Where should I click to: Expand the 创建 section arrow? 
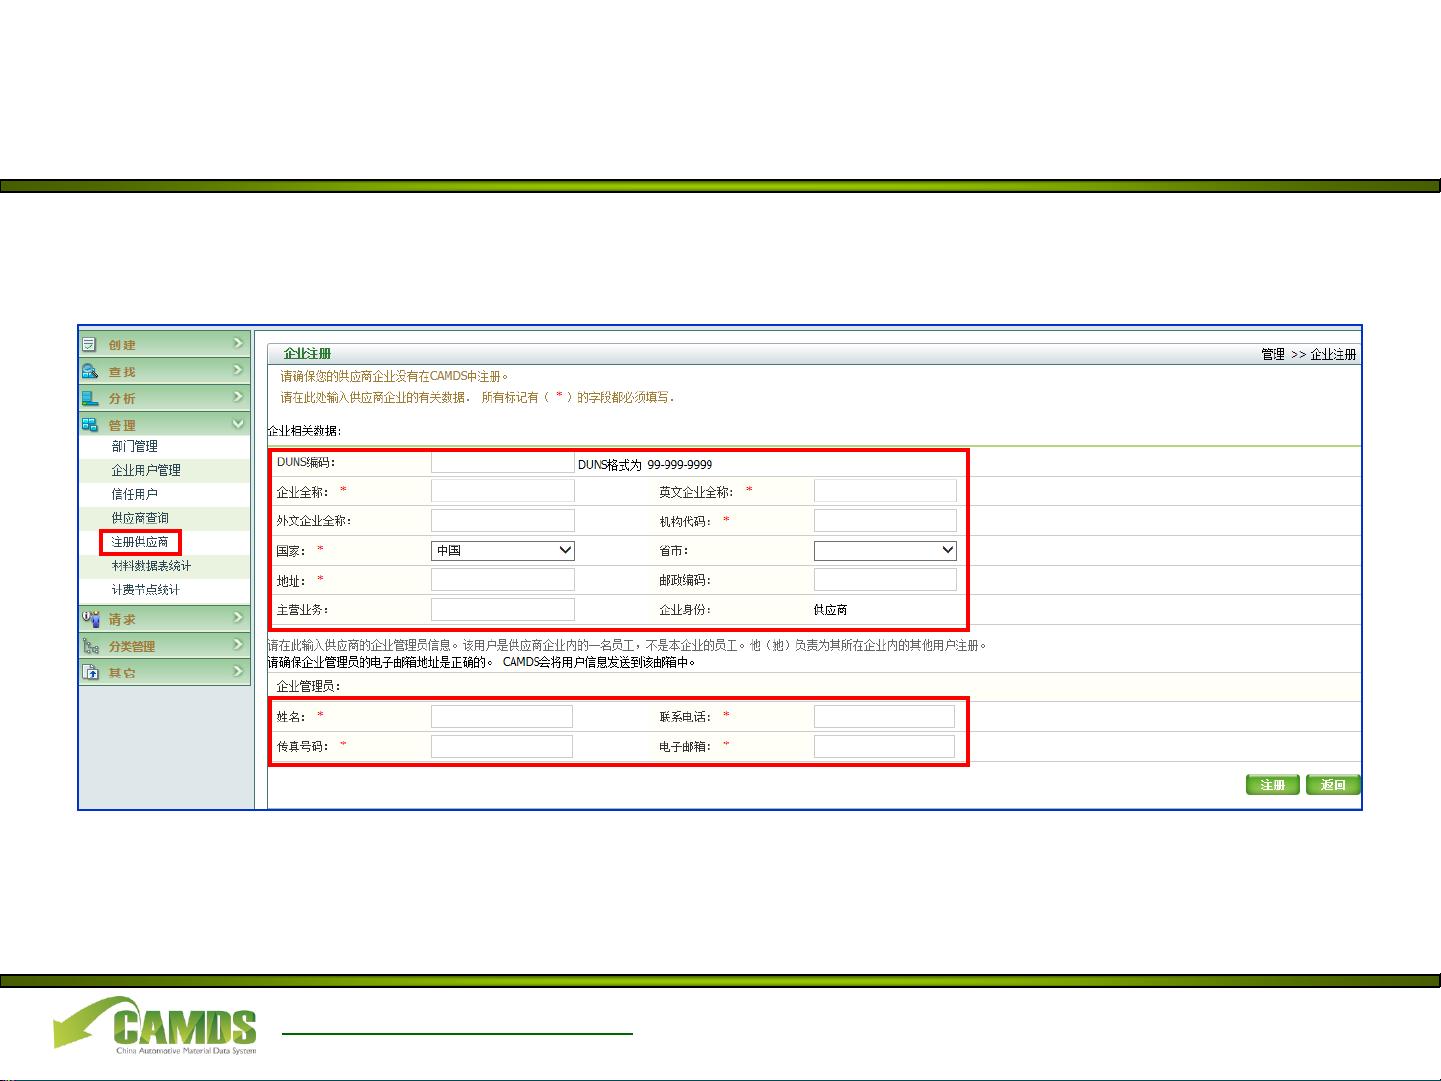238,343
